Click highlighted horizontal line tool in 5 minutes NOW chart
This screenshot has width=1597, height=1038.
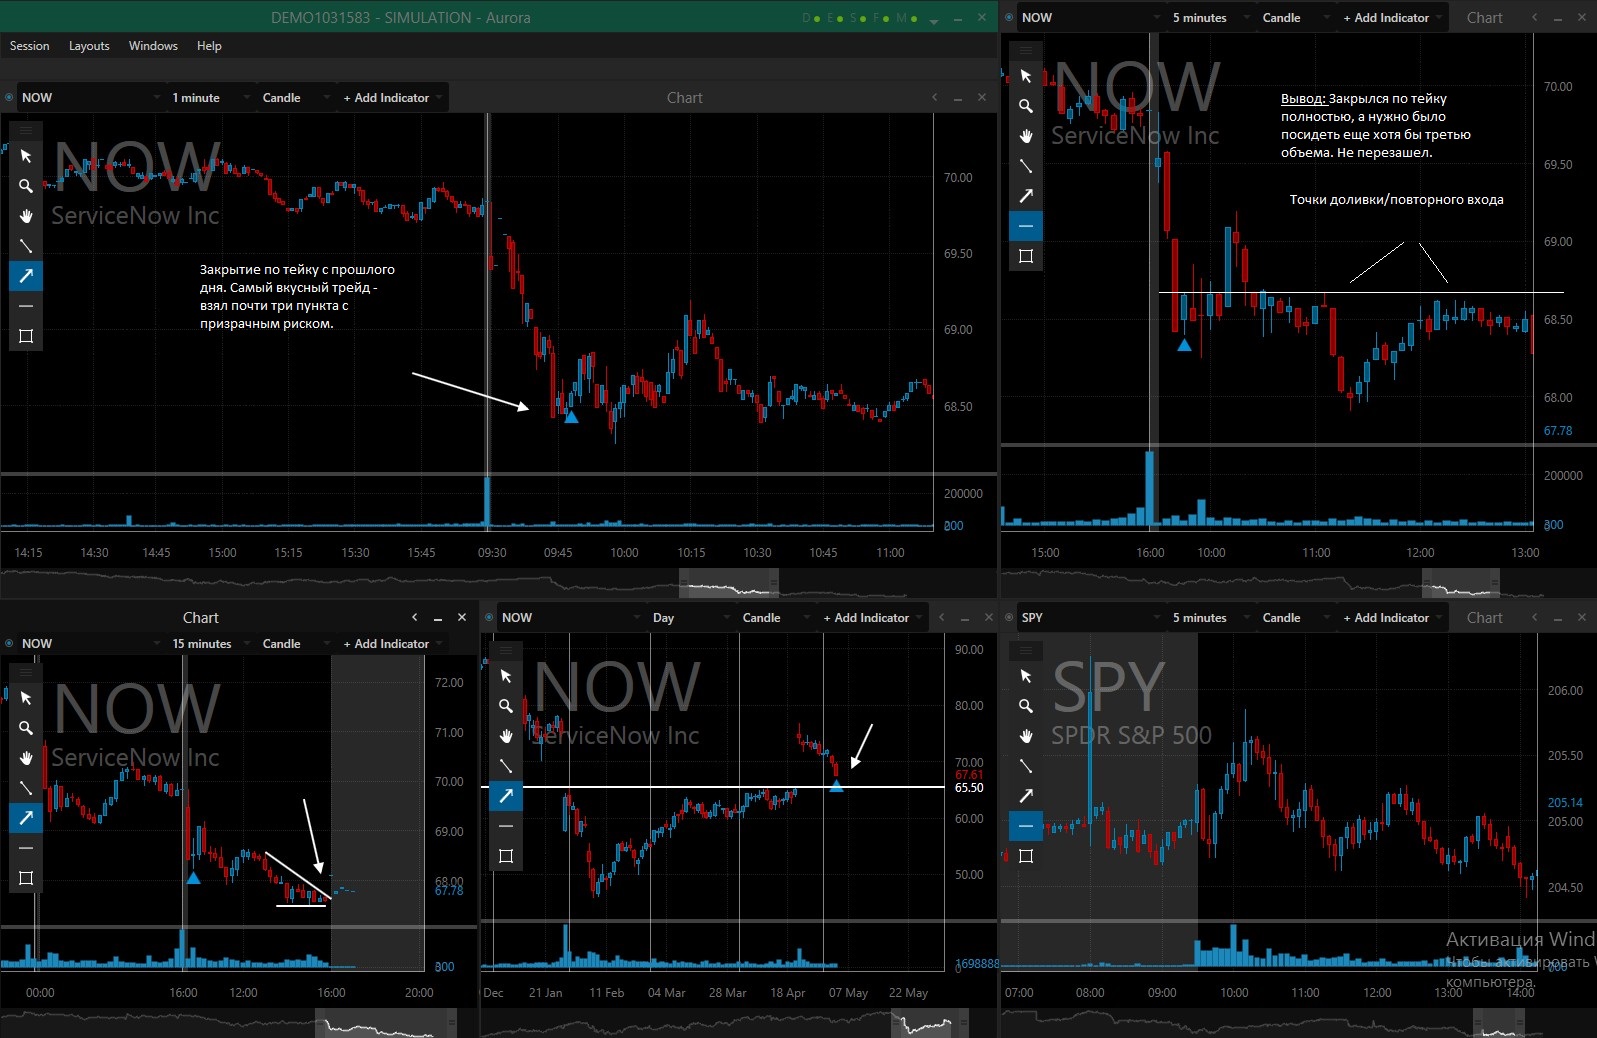[x=1026, y=226]
